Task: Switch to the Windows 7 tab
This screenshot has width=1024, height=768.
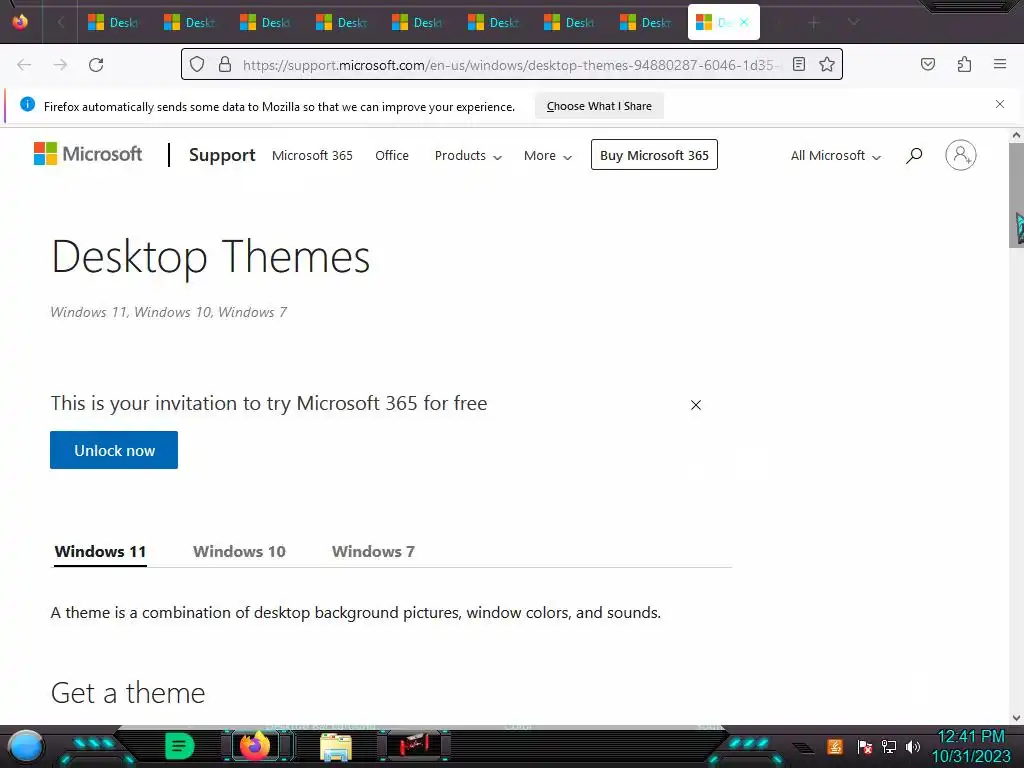Action: pyautogui.click(x=373, y=551)
